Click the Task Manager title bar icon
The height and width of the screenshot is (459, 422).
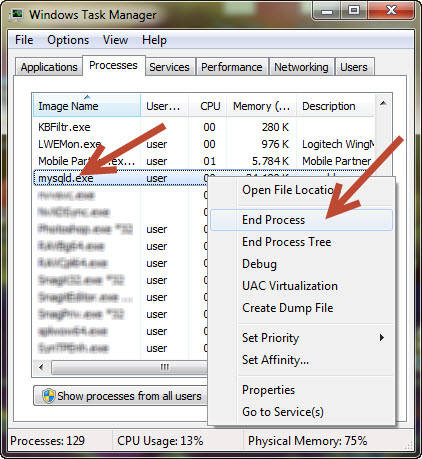pyautogui.click(x=16, y=15)
